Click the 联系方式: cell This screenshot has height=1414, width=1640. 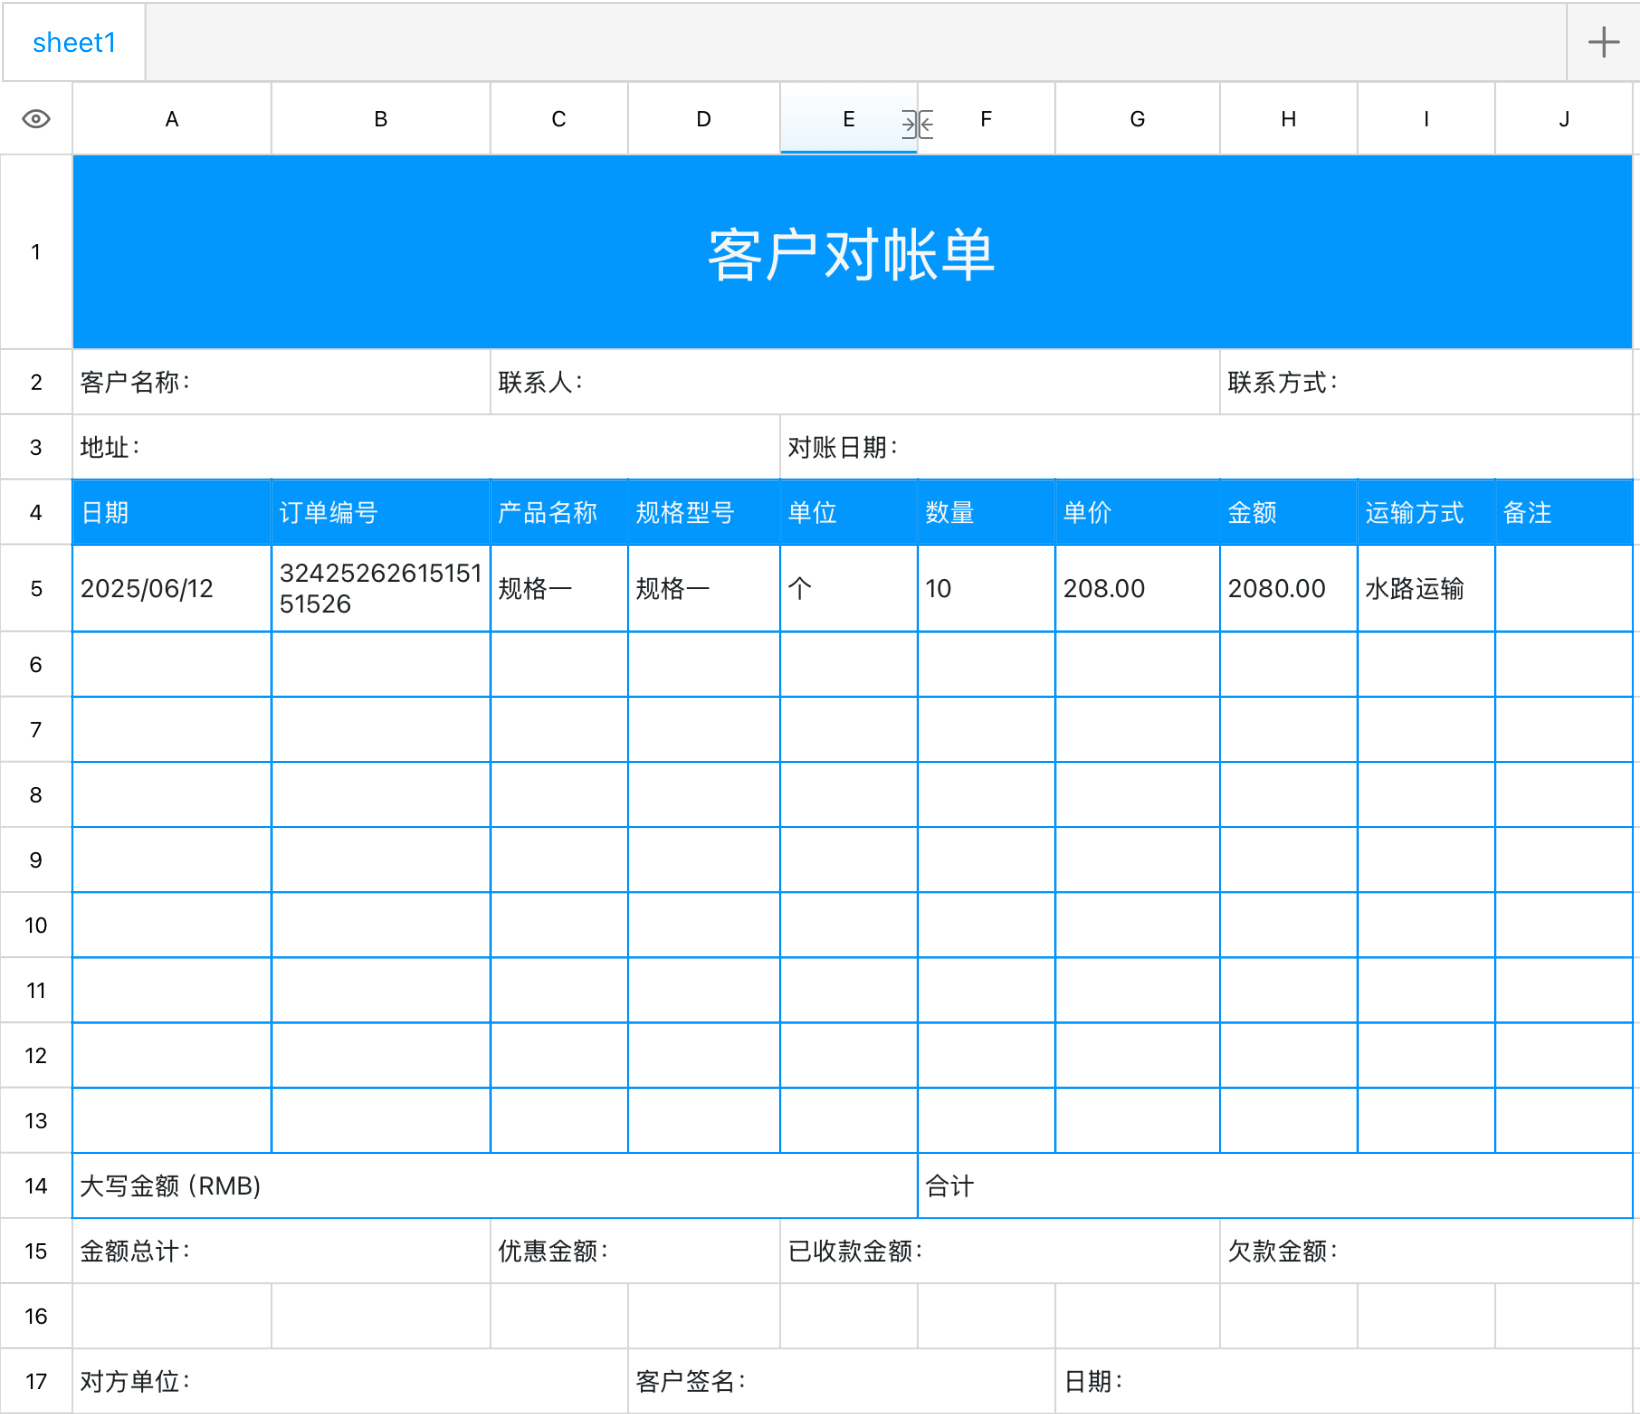1427,382
